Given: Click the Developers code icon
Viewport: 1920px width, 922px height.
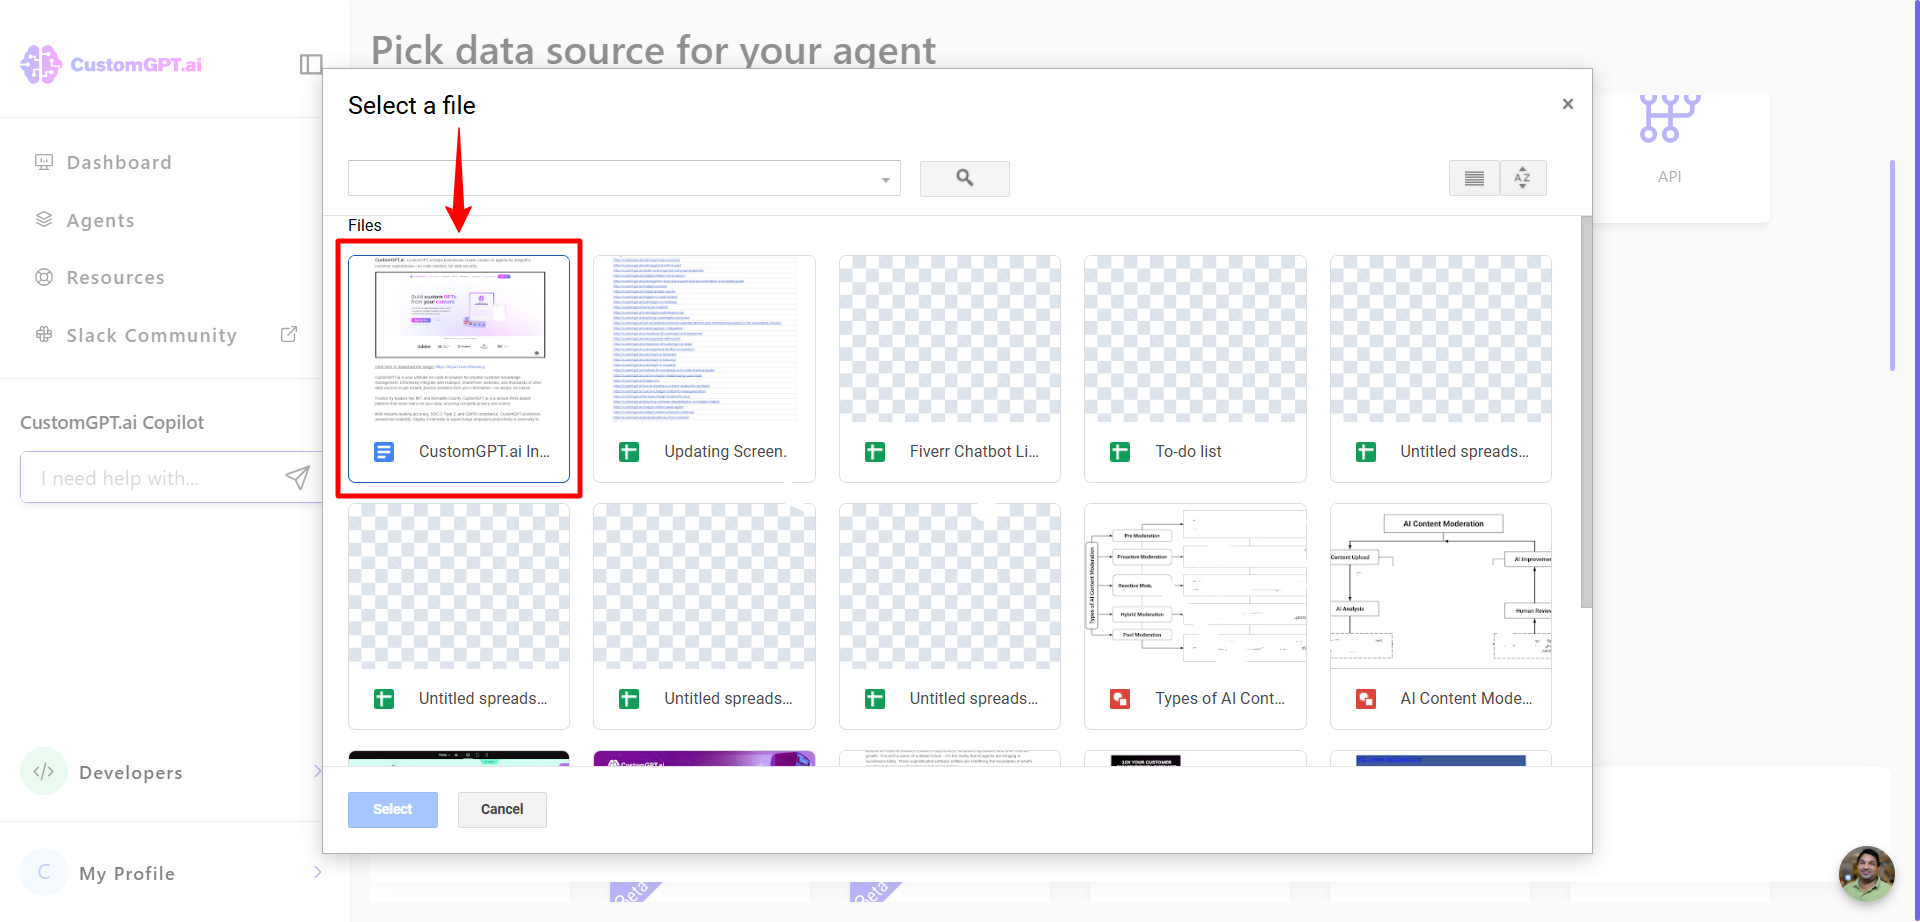Looking at the screenshot, I should (x=44, y=771).
